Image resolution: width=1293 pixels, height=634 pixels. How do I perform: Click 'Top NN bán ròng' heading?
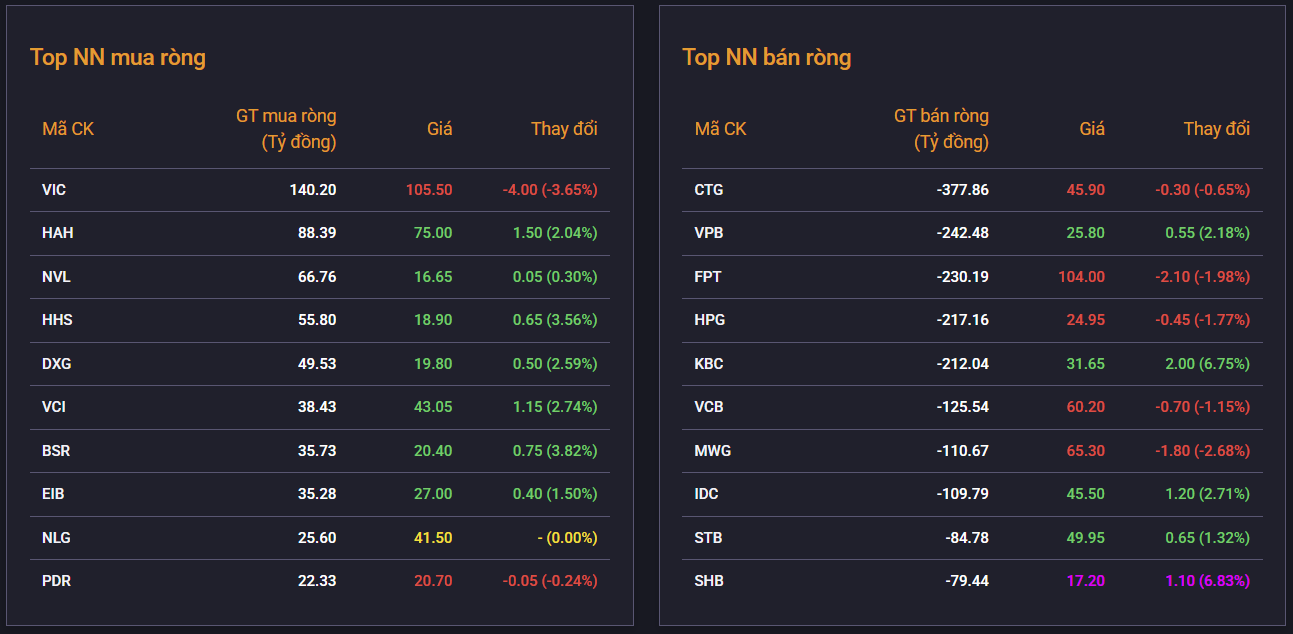(x=766, y=57)
